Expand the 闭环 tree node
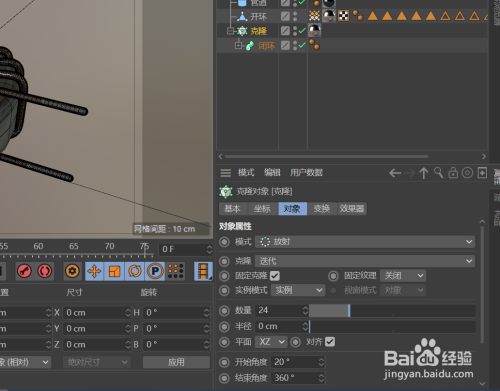This screenshot has height=391, width=500. (238, 45)
